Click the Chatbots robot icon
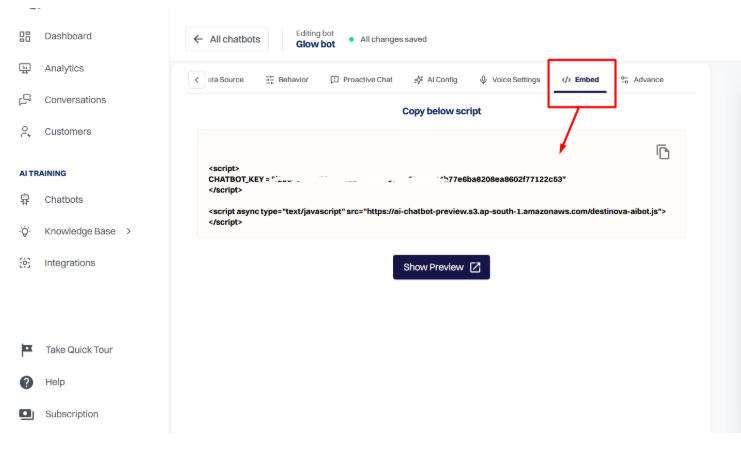This screenshot has width=741, height=453. [25, 200]
